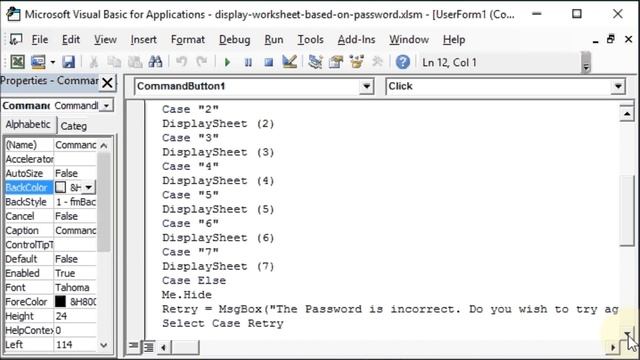Screen dimensions: 640x360
Task: Click the Toolbox icon
Action: [x=378, y=62]
